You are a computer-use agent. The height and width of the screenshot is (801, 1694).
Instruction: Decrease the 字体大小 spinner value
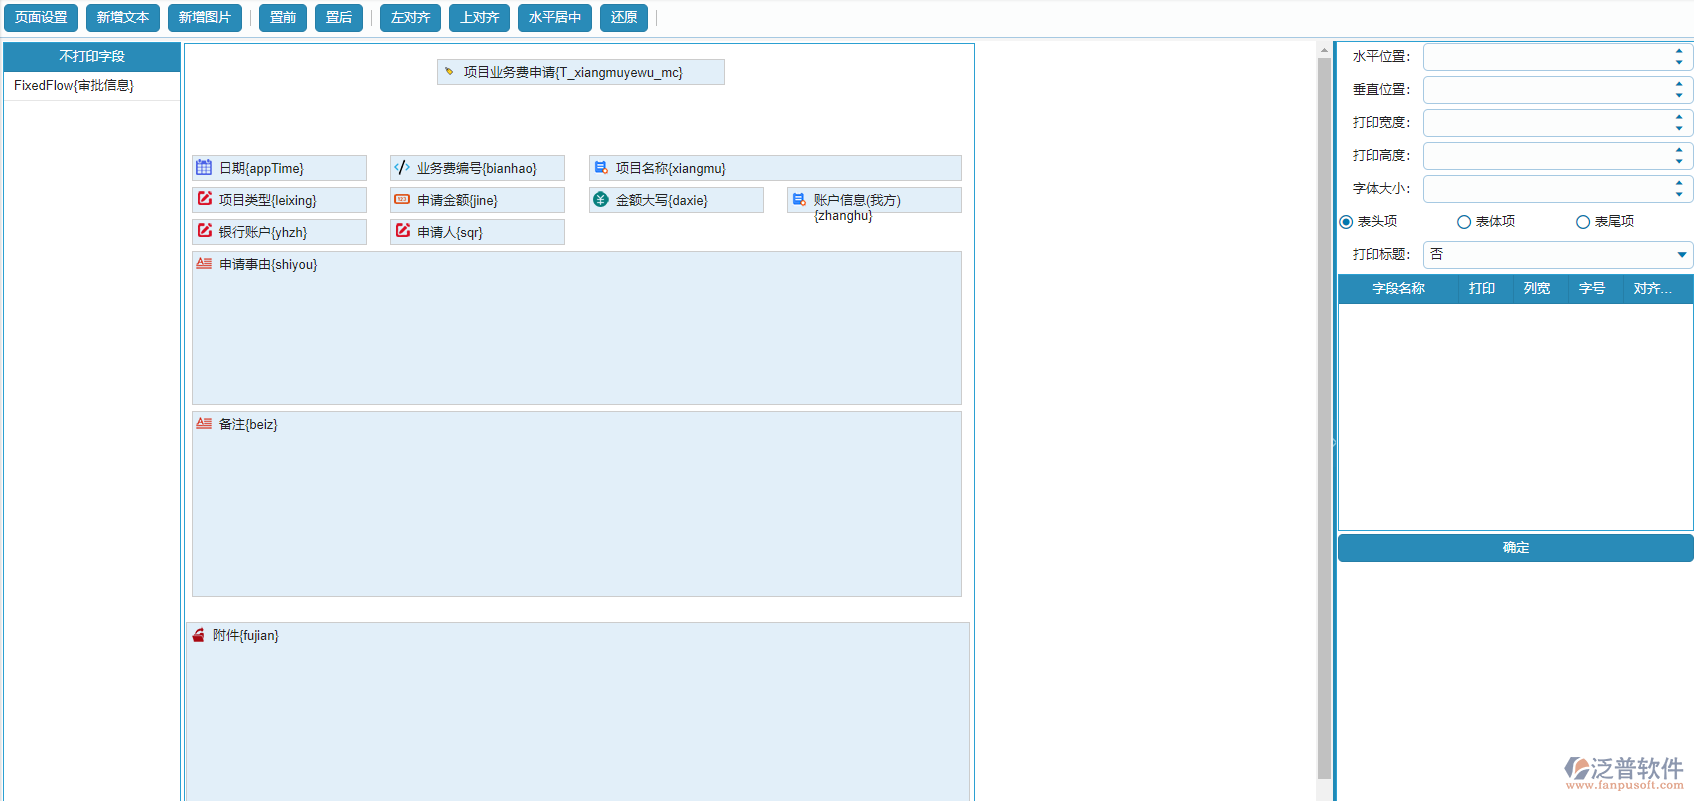click(x=1678, y=194)
